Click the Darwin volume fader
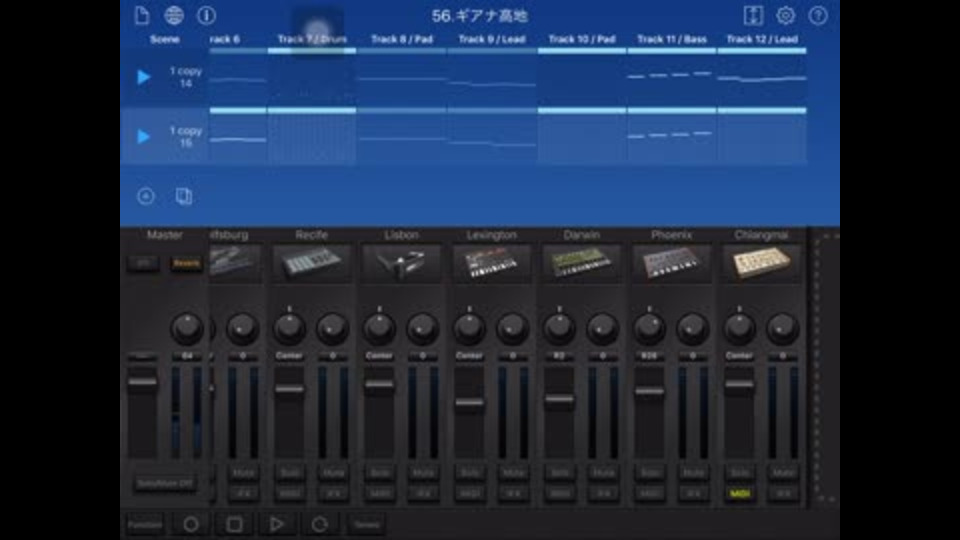This screenshot has height=540, width=960. point(559,399)
